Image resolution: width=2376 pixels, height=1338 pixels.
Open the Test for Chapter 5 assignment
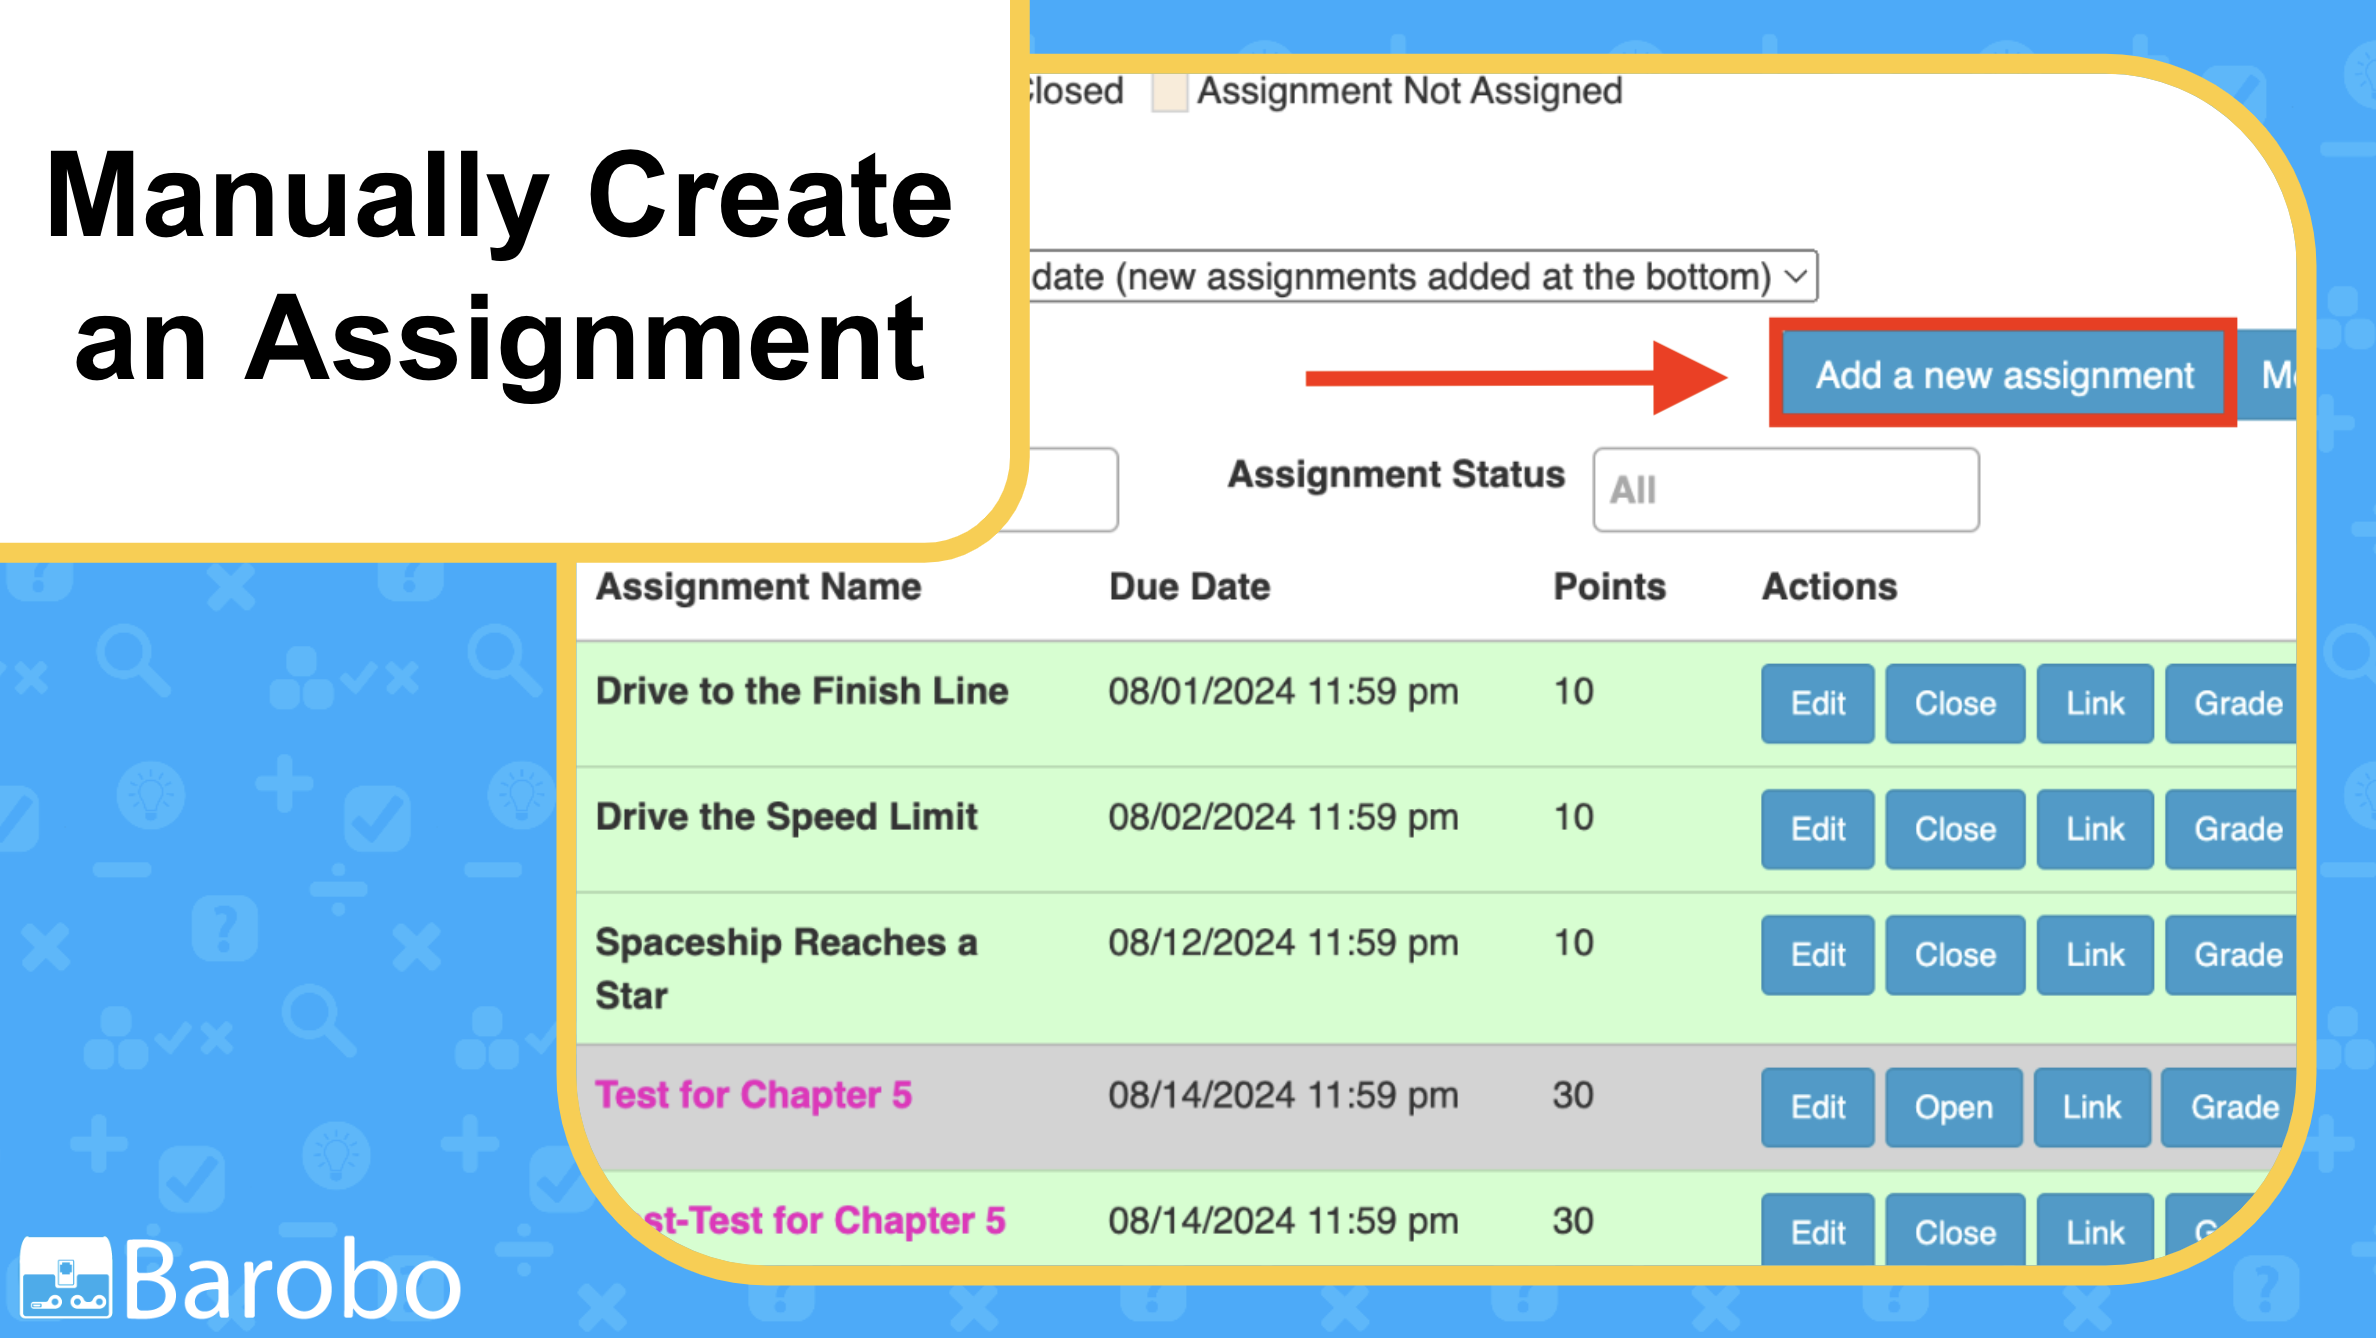coord(1953,1107)
